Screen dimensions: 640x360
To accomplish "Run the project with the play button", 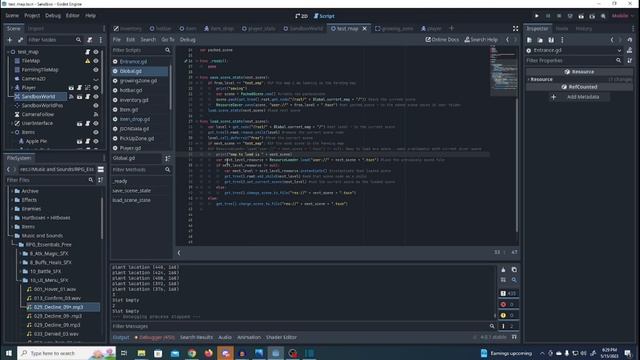I will [x=537, y=16].
